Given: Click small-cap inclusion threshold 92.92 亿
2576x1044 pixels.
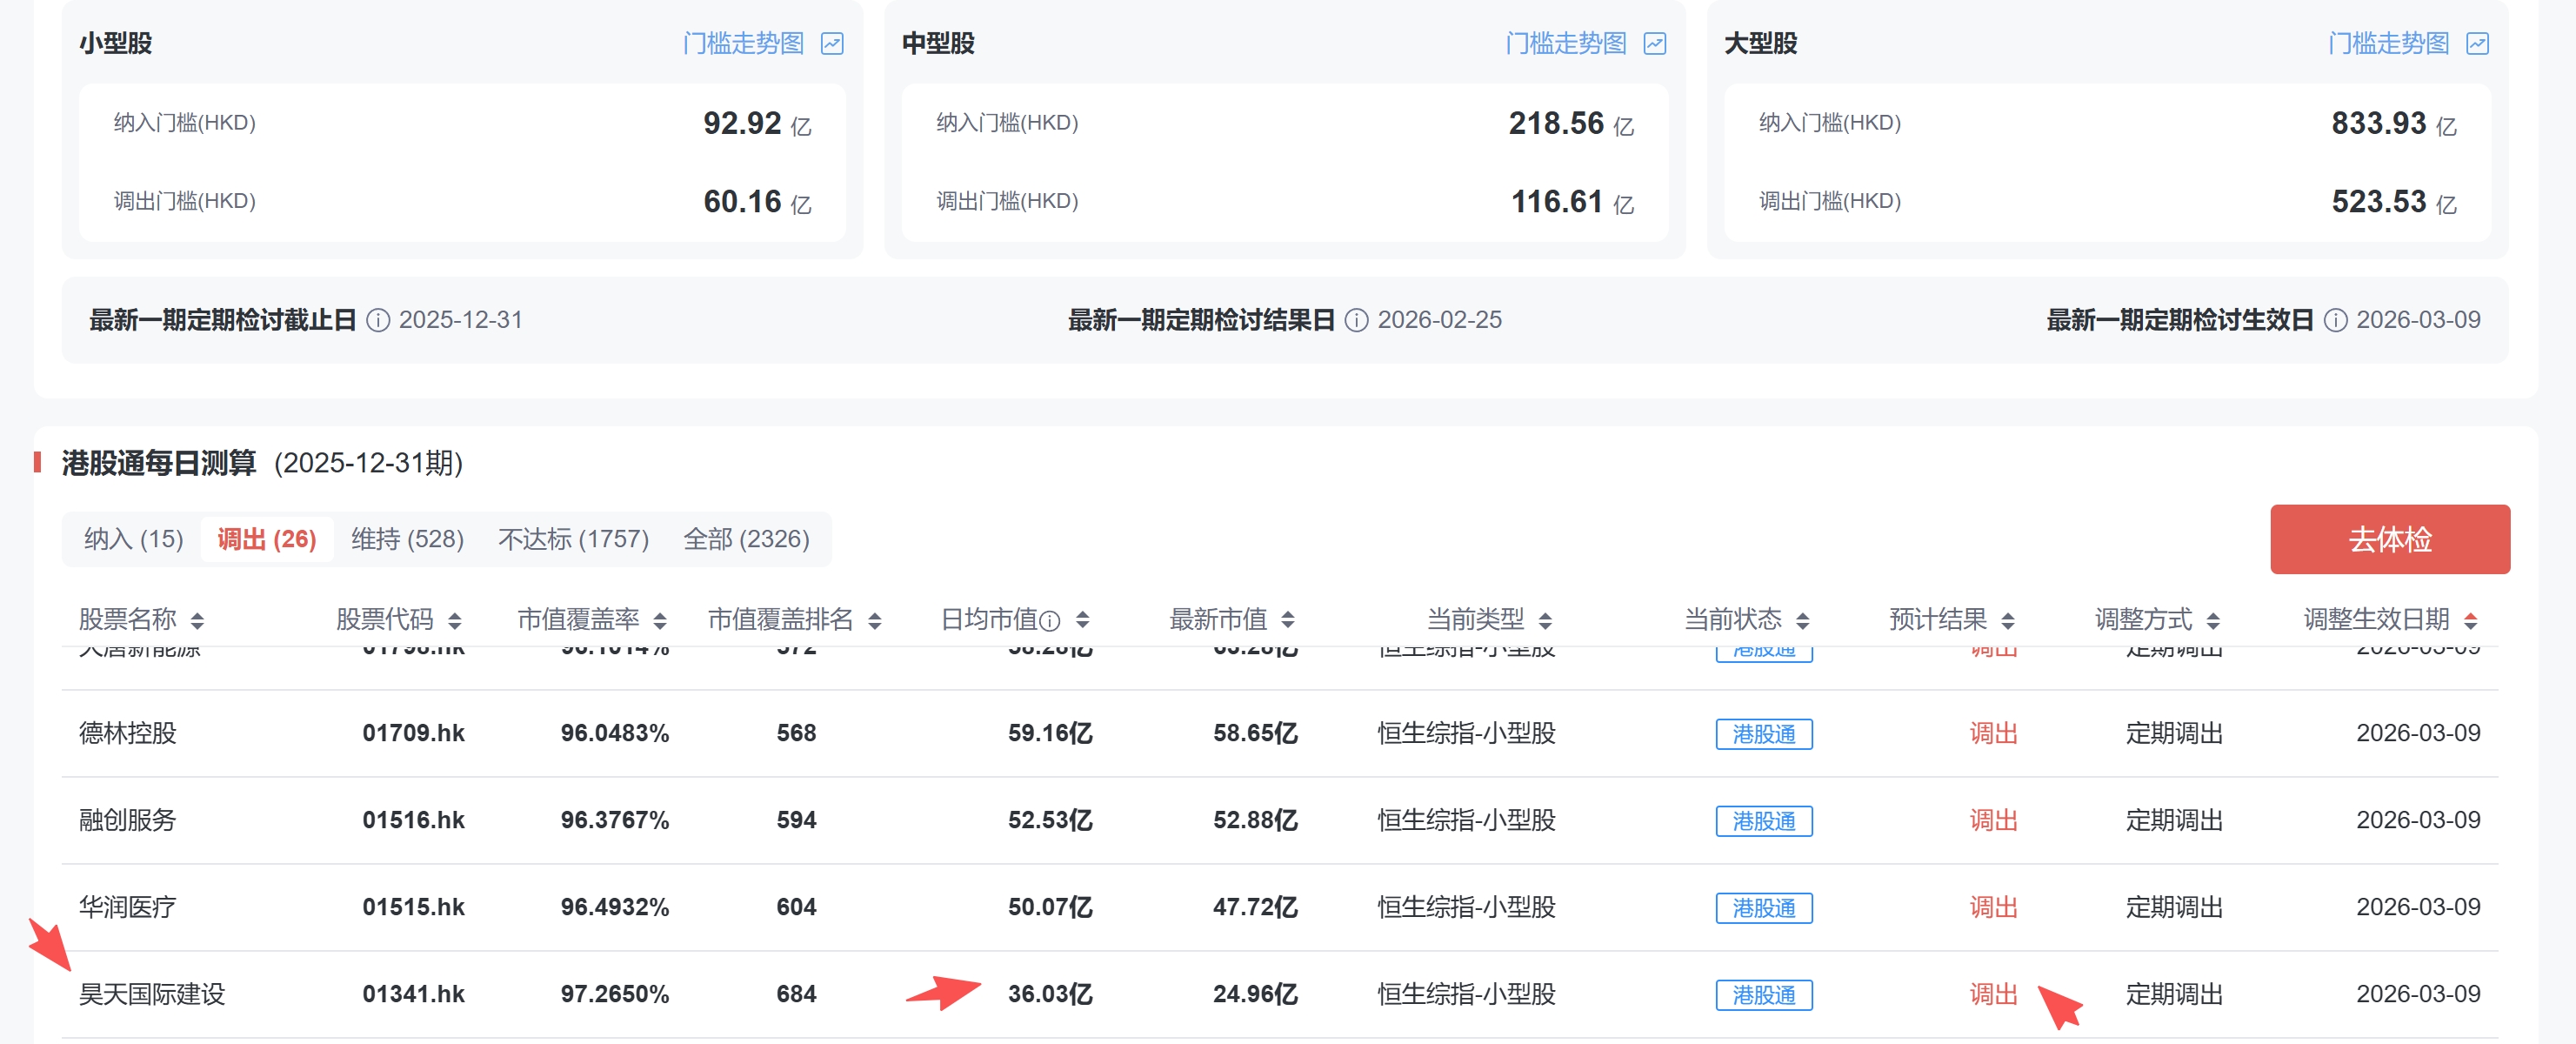Looking at the screenshot, I should pyautogui.click(x=757, y=124).
